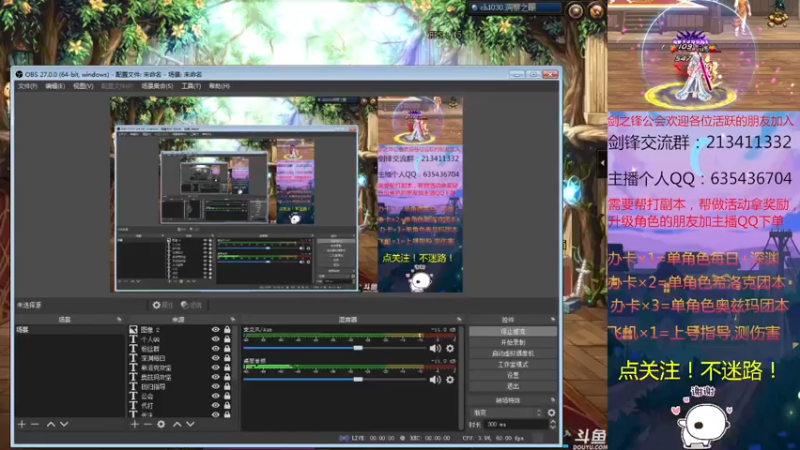Toggle visibility of the 公会 source

click(x=216, y=396)
